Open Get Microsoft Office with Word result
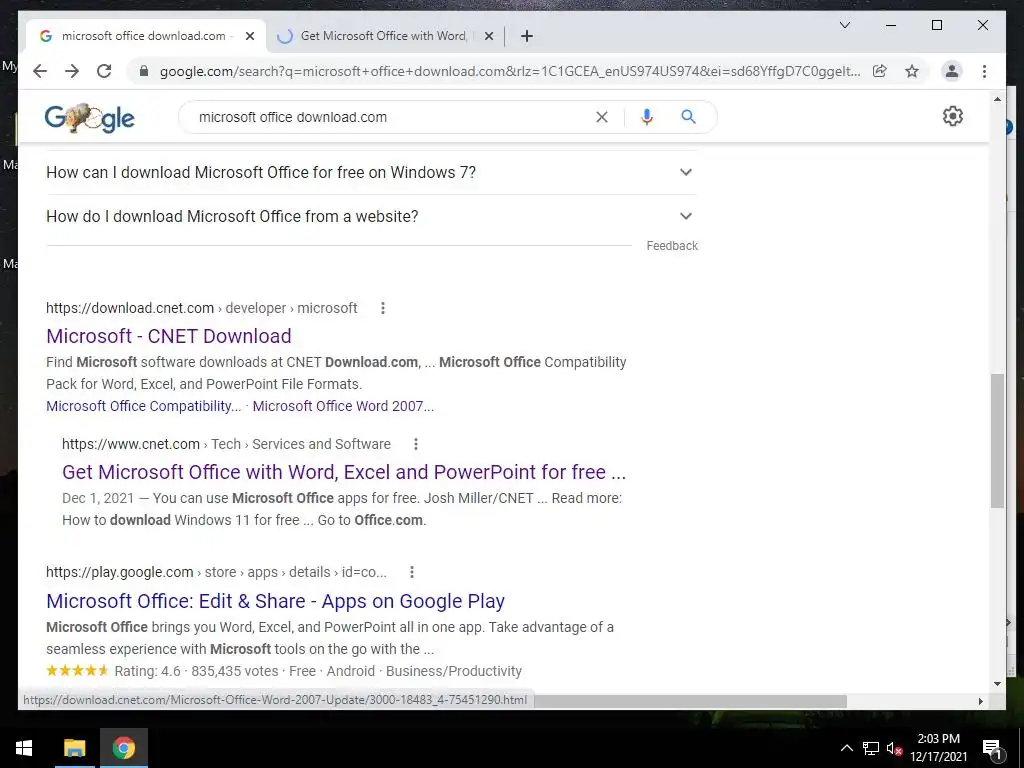The image size is (1024, 768). click(x=344, y=472)
